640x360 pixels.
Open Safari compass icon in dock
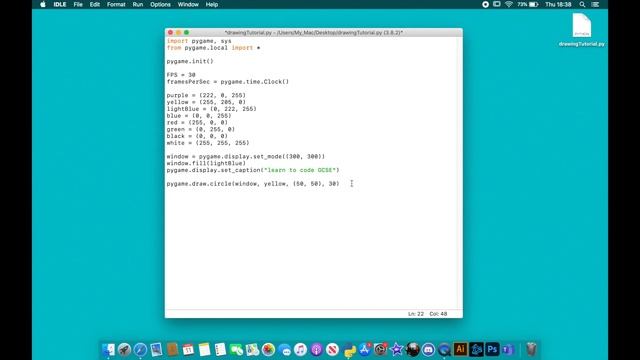point(140,350)
